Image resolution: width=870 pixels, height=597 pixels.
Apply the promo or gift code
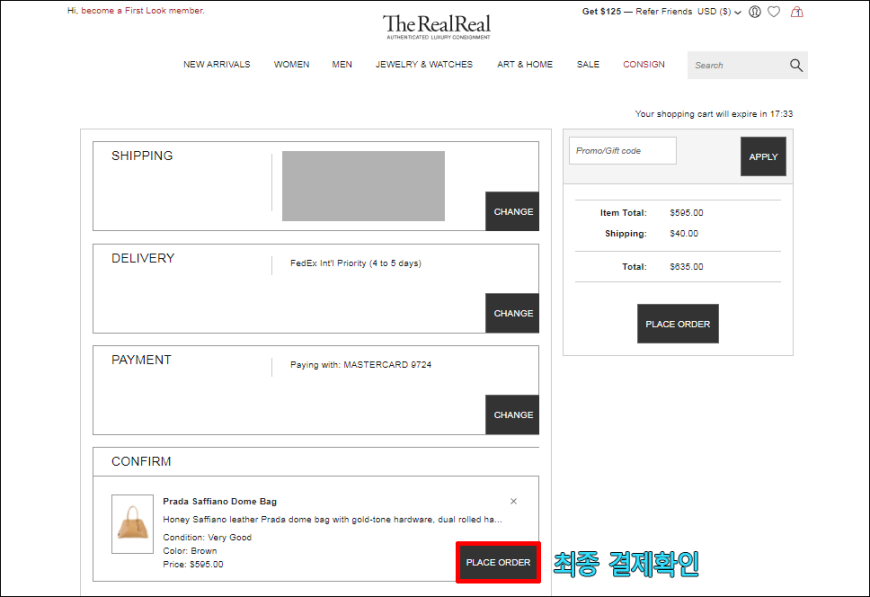point(763,156)
